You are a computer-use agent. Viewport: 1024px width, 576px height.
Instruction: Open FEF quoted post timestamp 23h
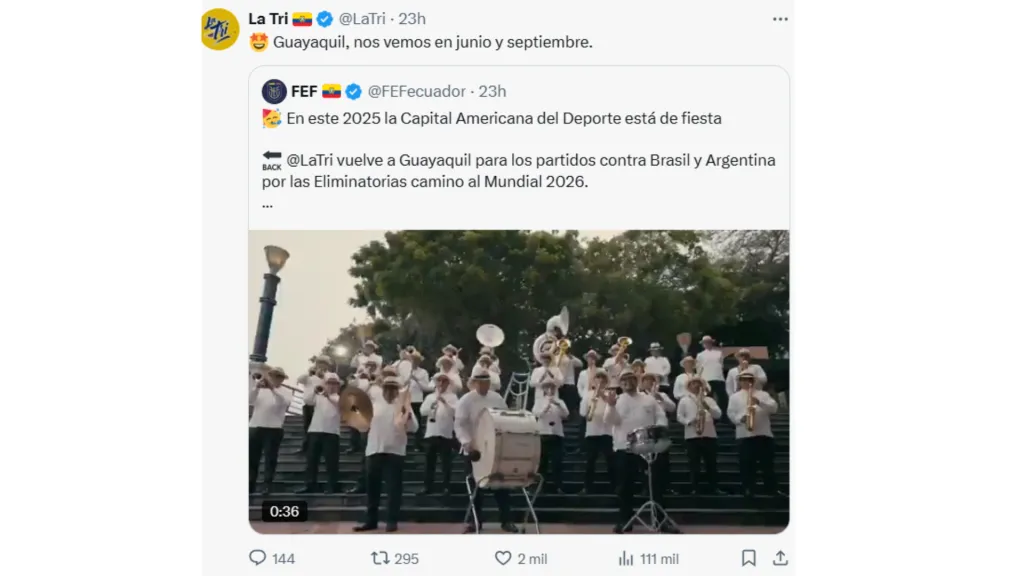(492, 91)
